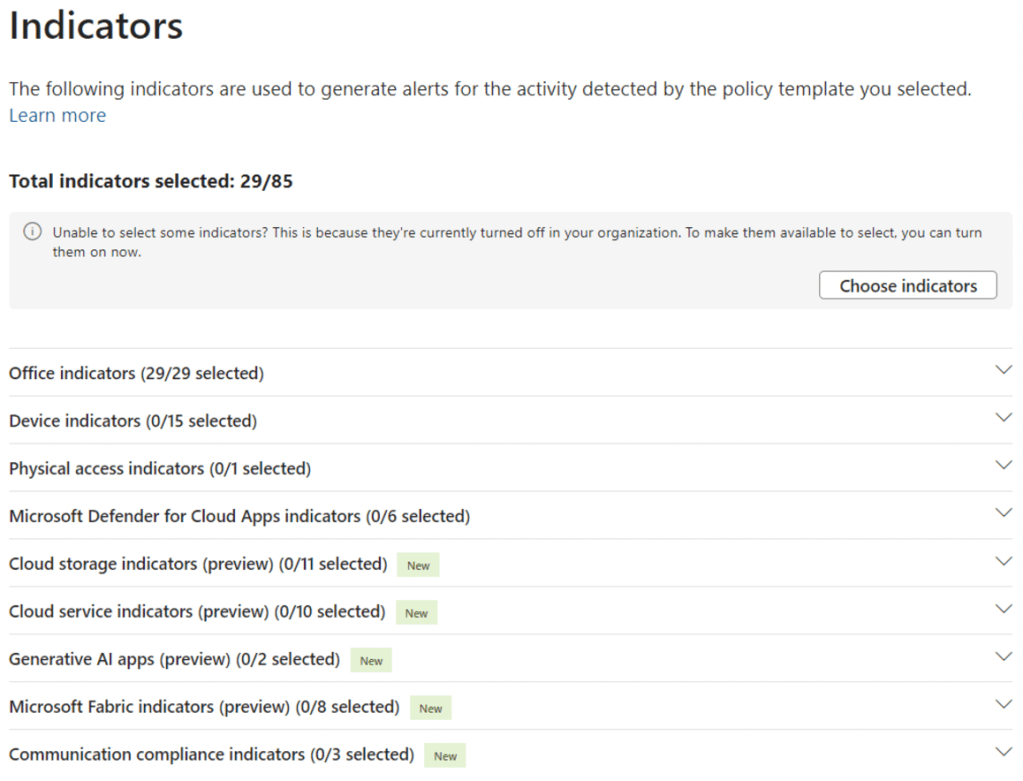Select the Office indicators (29/29 selected) label
The height and width of the screenshot is (781, 1023).
pyautogui.click(x=136, y=374)
